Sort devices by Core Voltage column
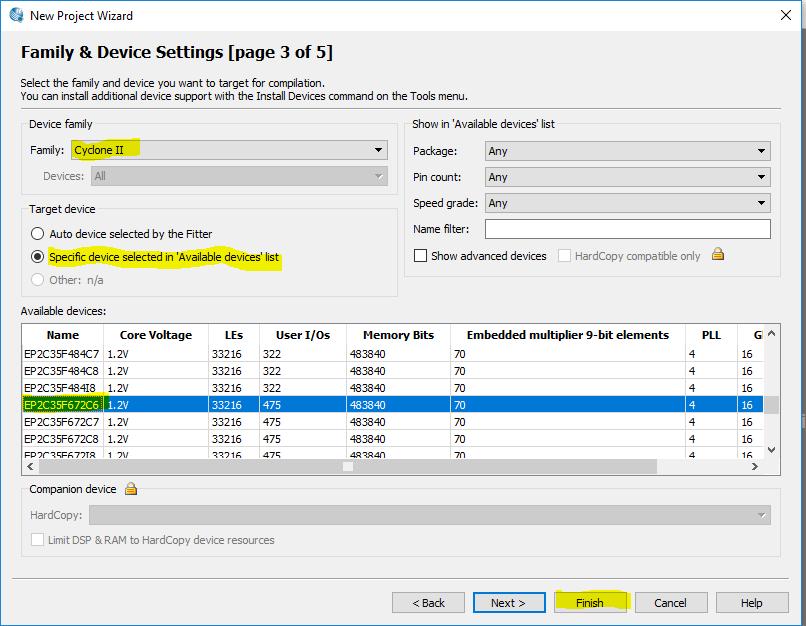Image resolution: width=806 pixels, height=626 pixels. click(156, 335)
